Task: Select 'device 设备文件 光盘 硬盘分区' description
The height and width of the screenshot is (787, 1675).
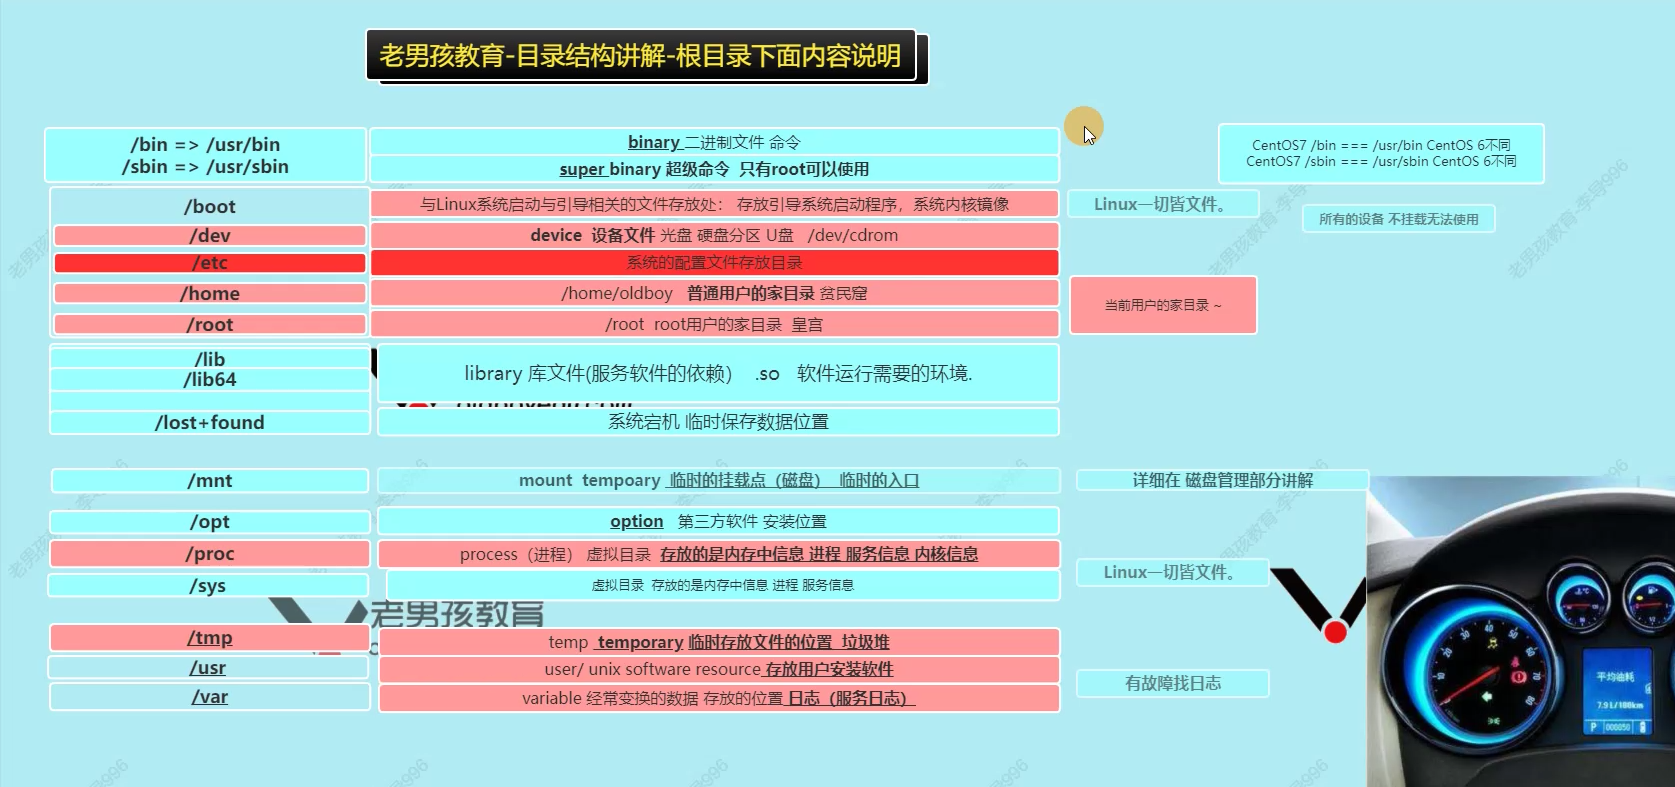Action: click(x=714, y=235)
